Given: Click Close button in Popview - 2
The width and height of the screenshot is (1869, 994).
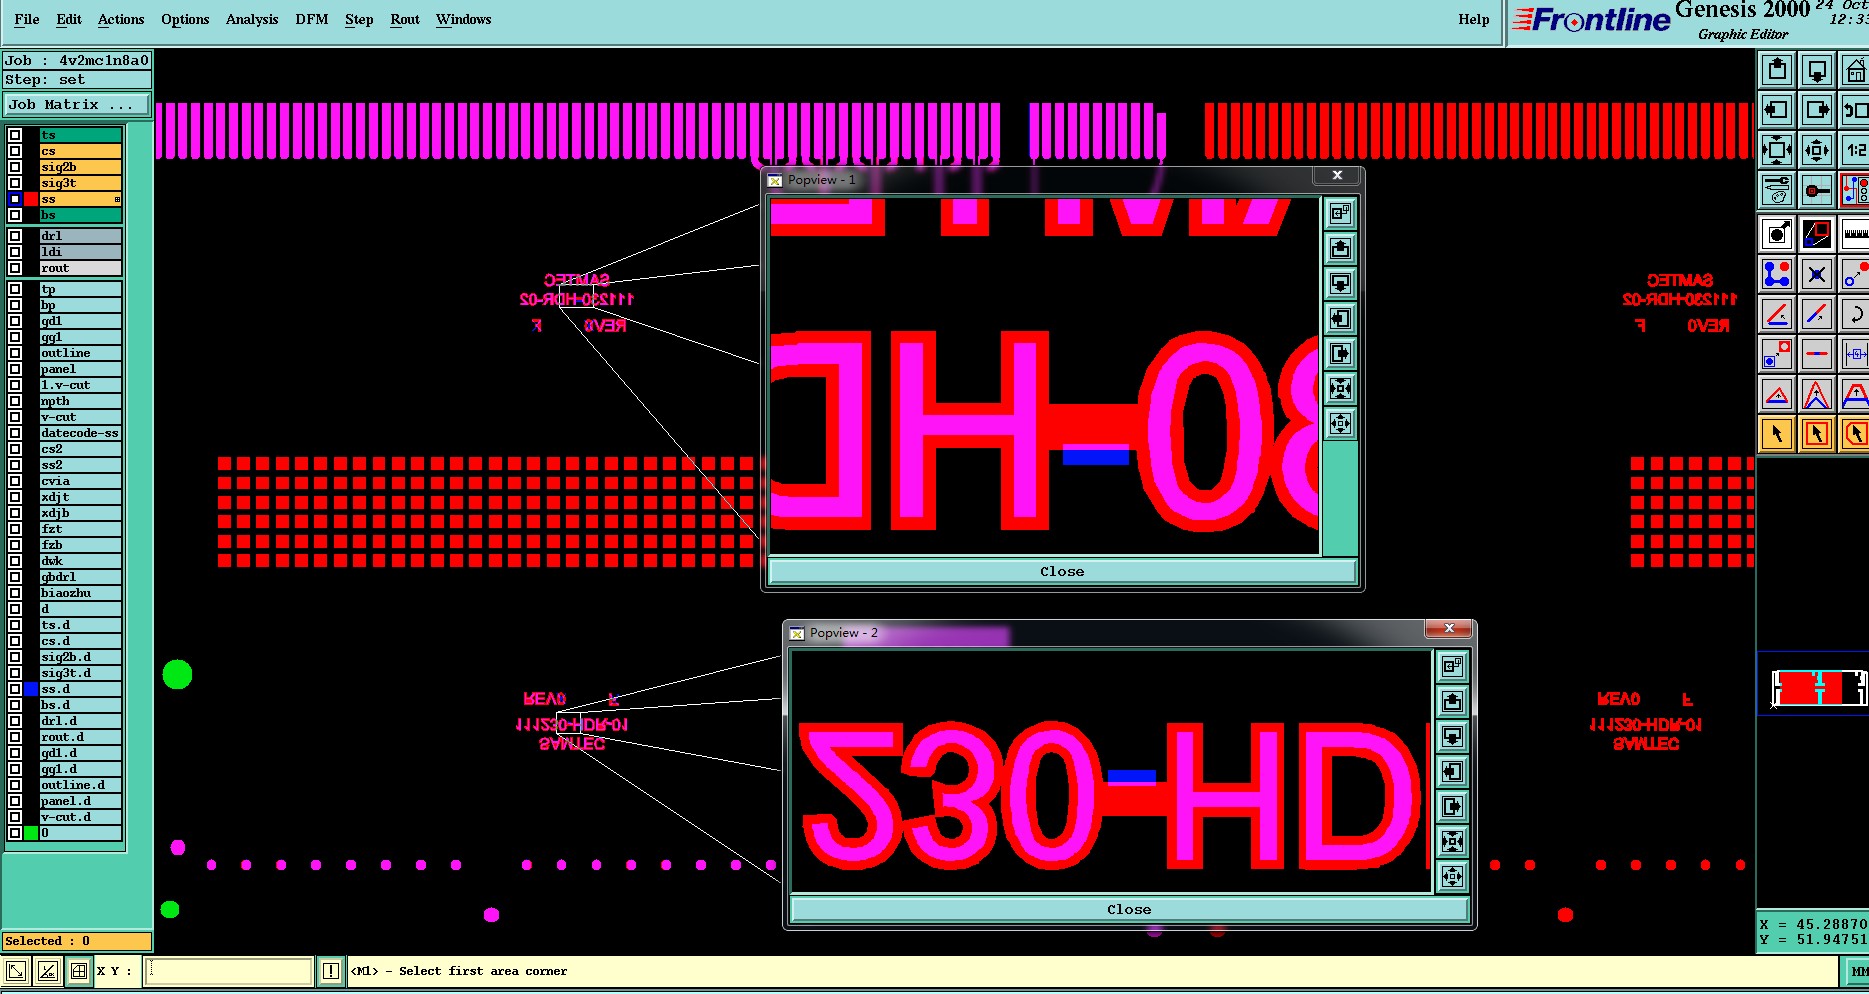Looking at the screenshot, I should click(1129, 910).
